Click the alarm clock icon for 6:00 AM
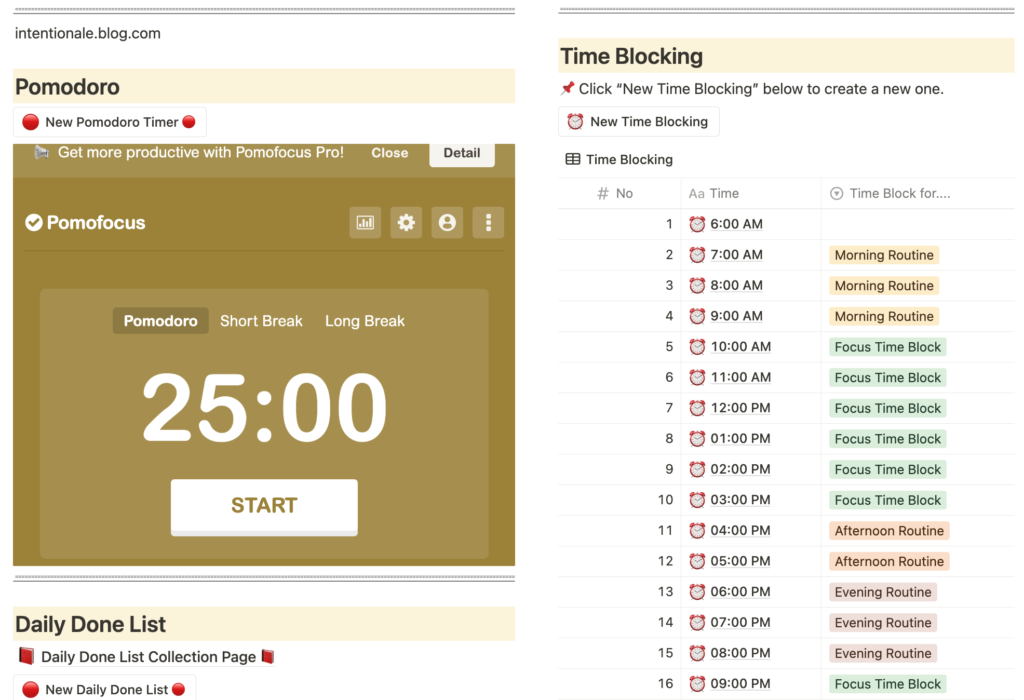This screenshot has height=700, width=1024. pos(697,224)
